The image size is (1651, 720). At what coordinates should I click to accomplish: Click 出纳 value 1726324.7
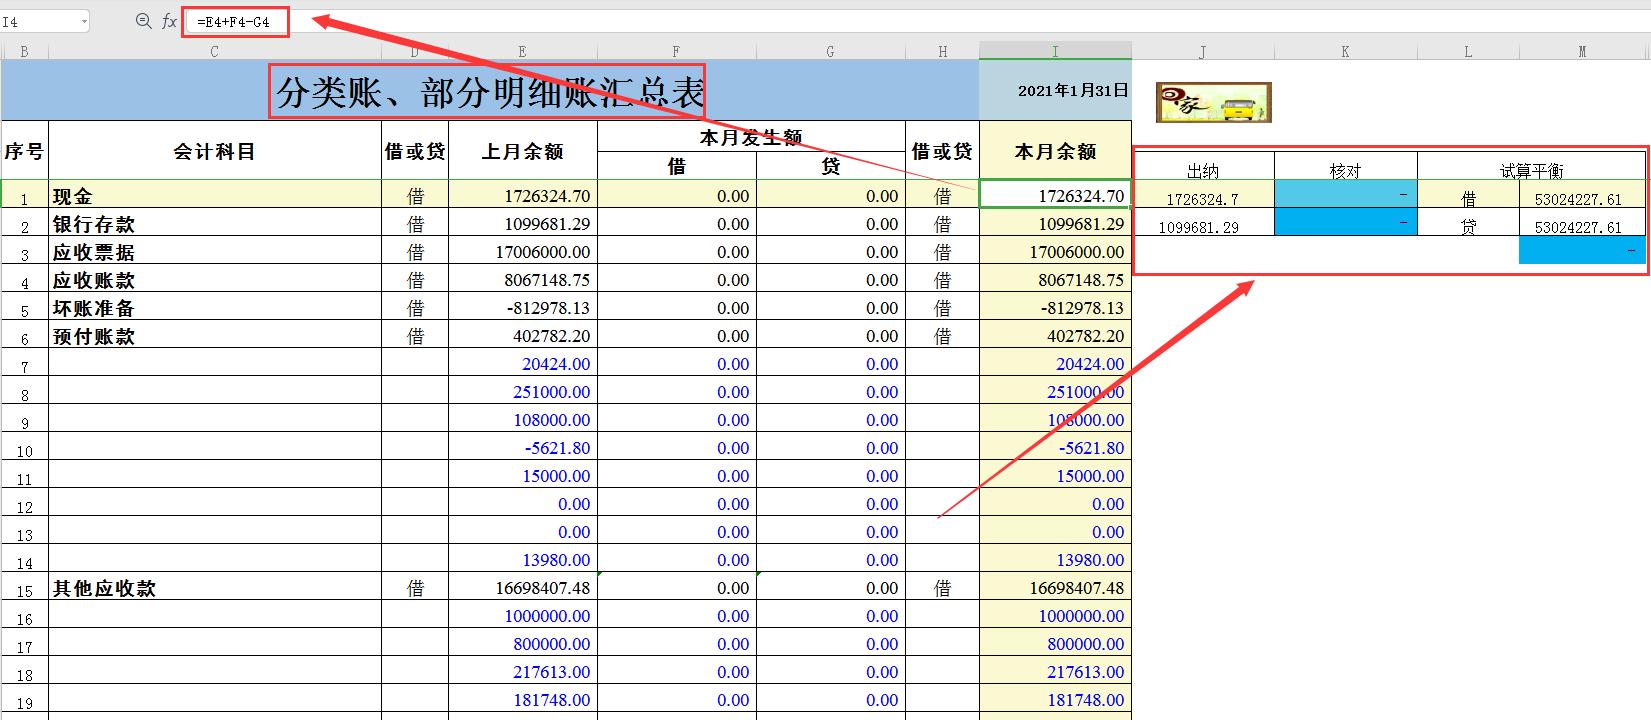(x=1203, y=196)
